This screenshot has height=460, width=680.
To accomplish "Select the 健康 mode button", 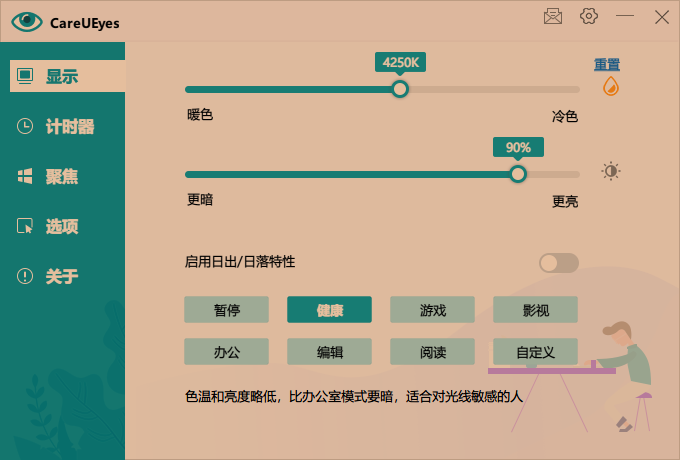I will point(329,310).
